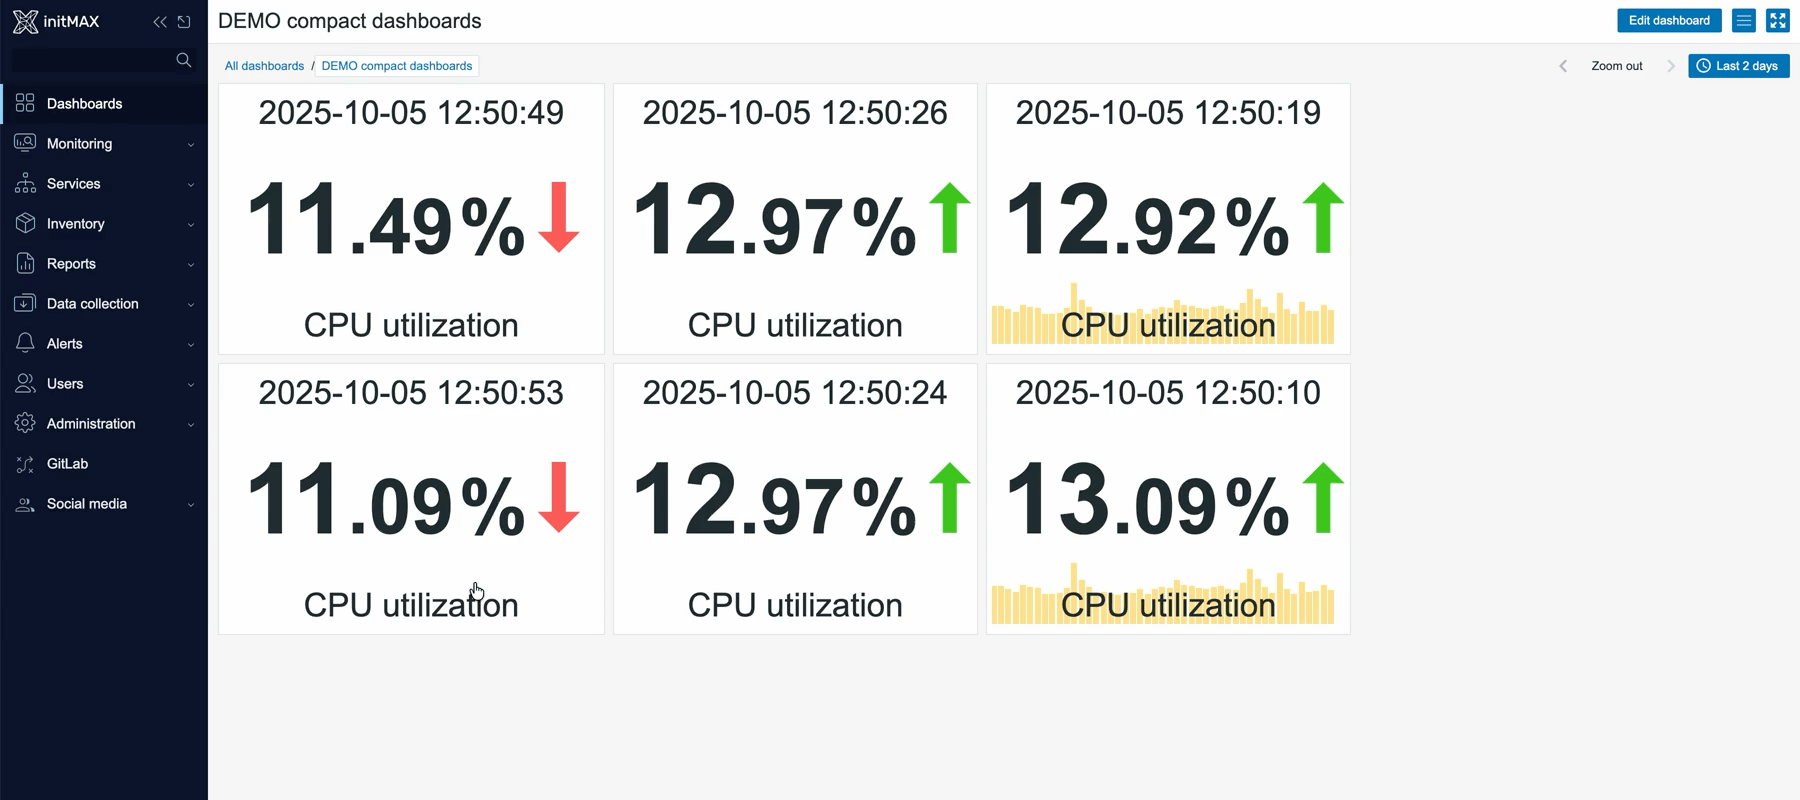
Task: Expand the Data collection menu chevron
Action: click(x=190, y=304)
